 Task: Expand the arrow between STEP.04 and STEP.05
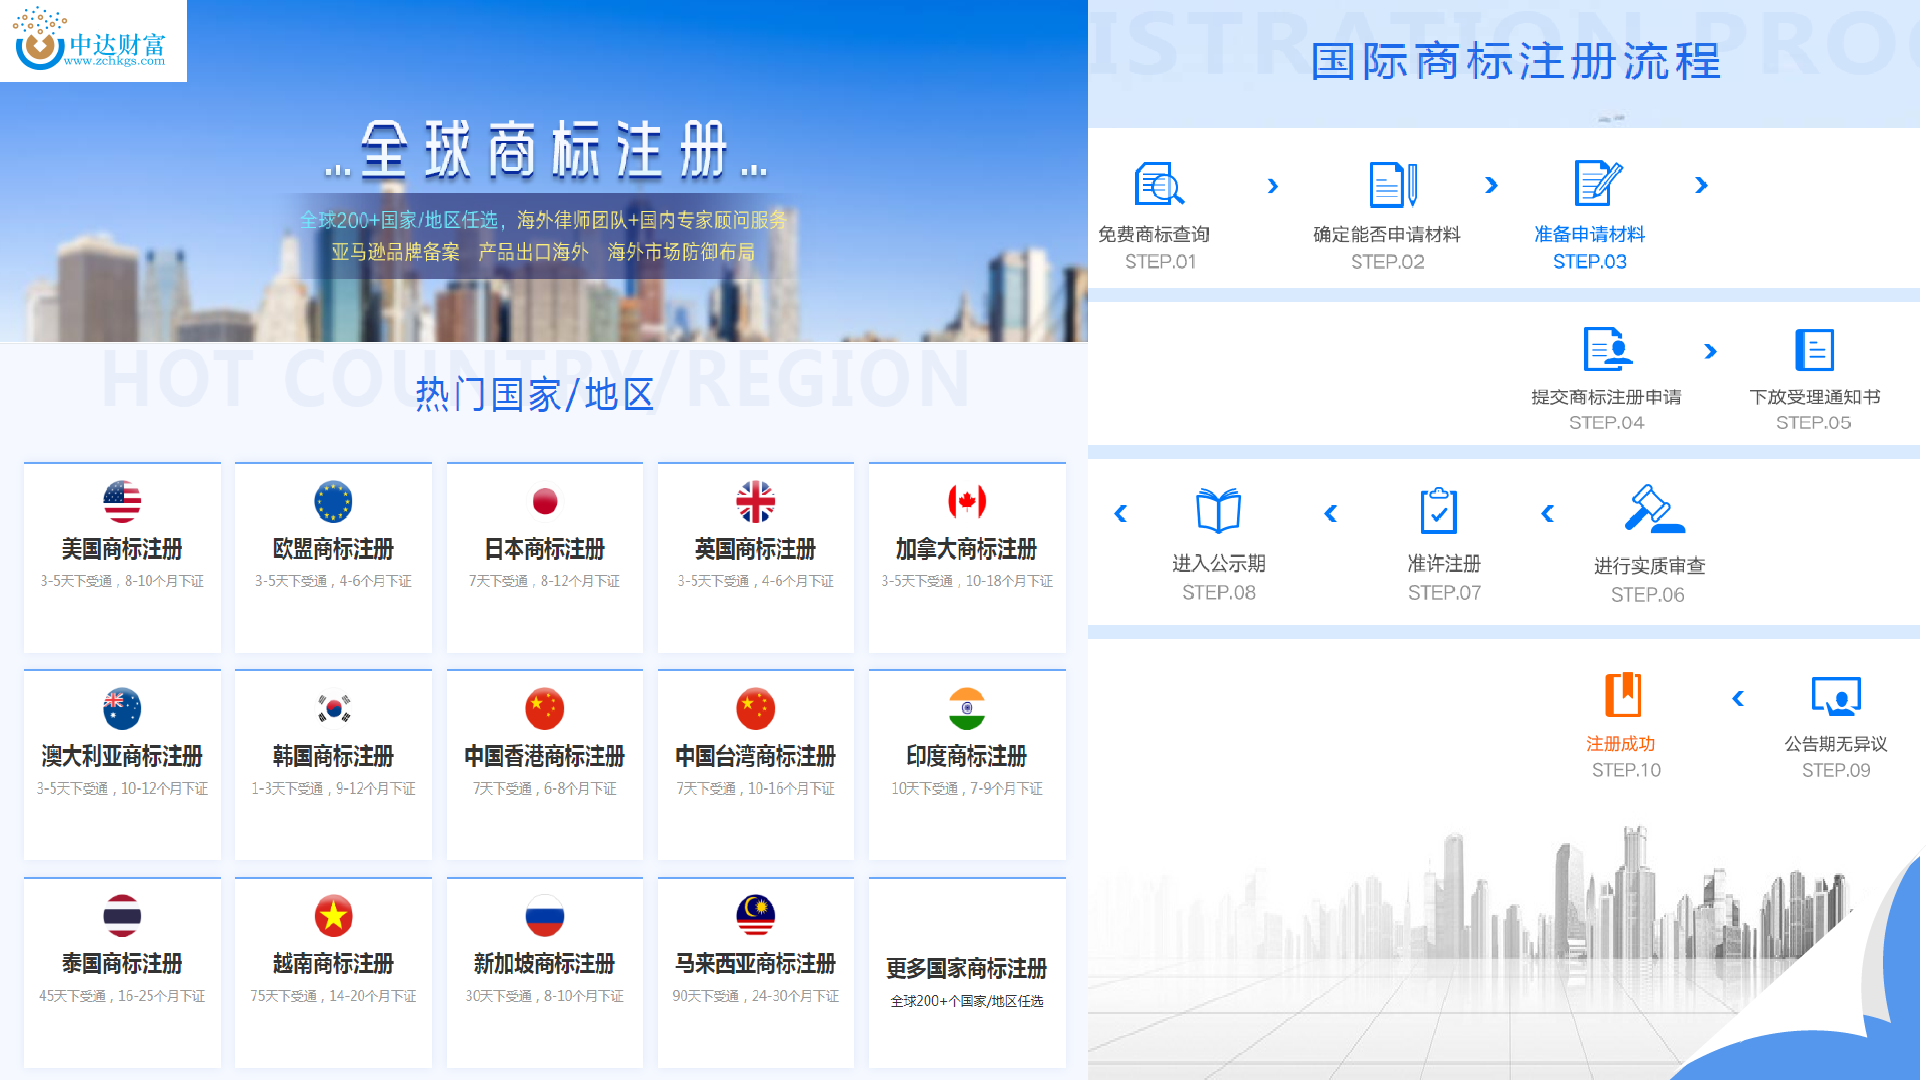coord(1710,351)
